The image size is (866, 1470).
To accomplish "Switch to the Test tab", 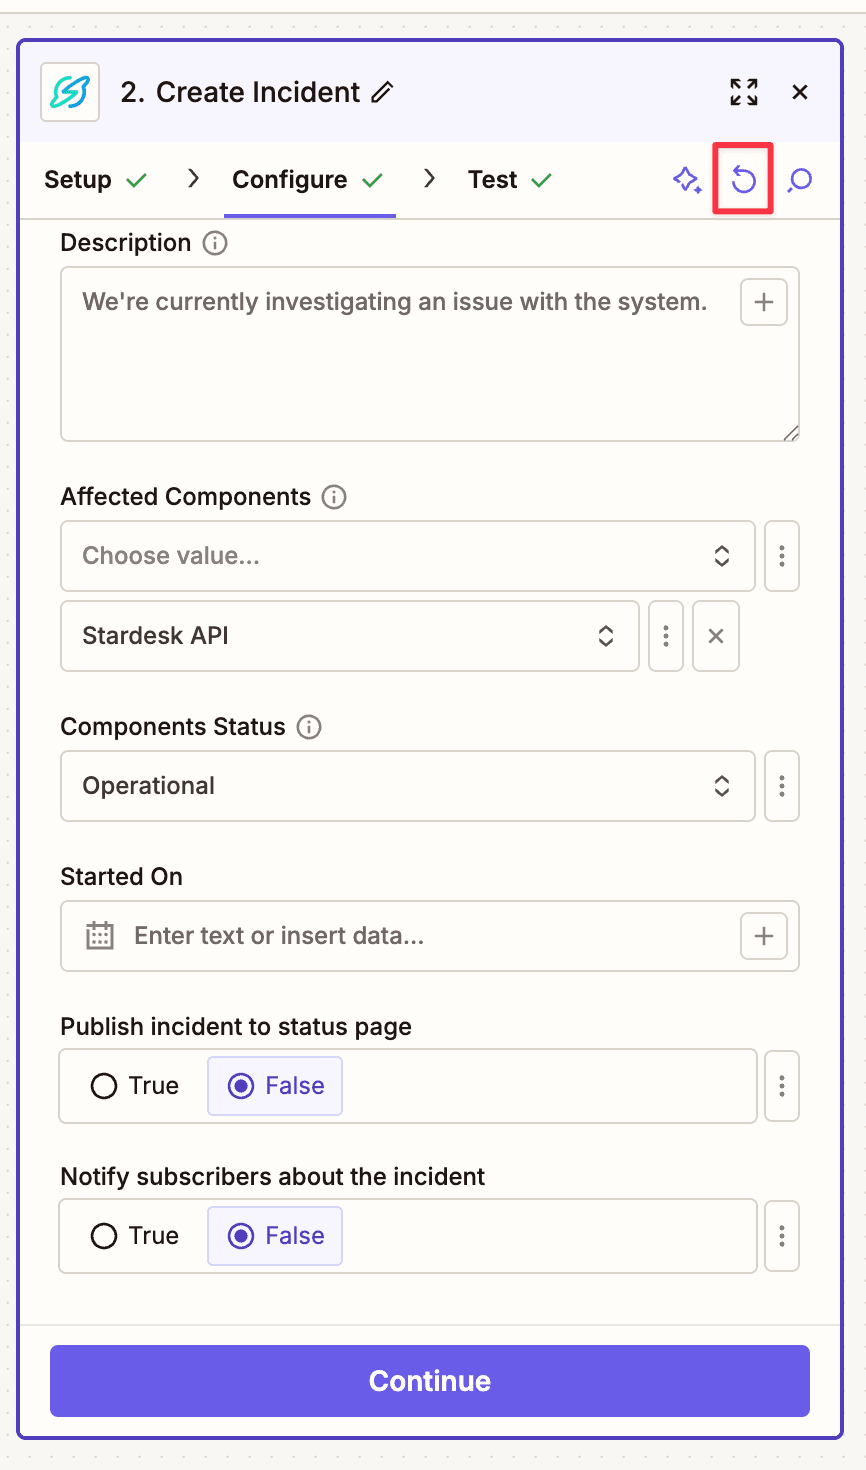I will [494, 179].
